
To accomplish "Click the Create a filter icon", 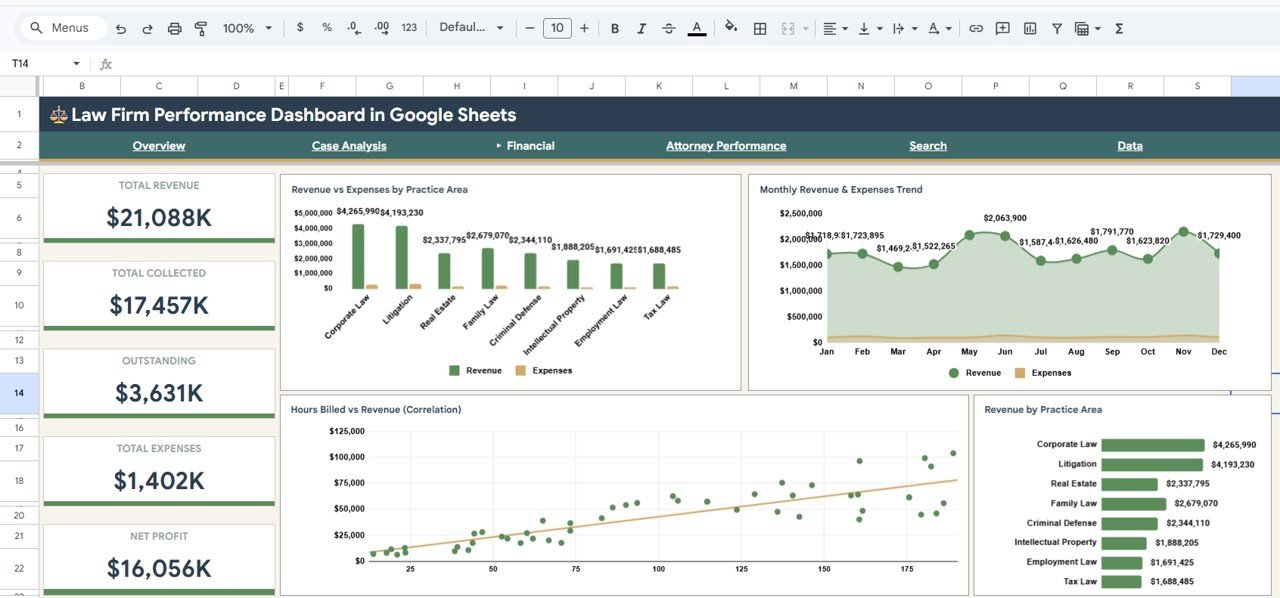I will click(x=1057, y=28).
